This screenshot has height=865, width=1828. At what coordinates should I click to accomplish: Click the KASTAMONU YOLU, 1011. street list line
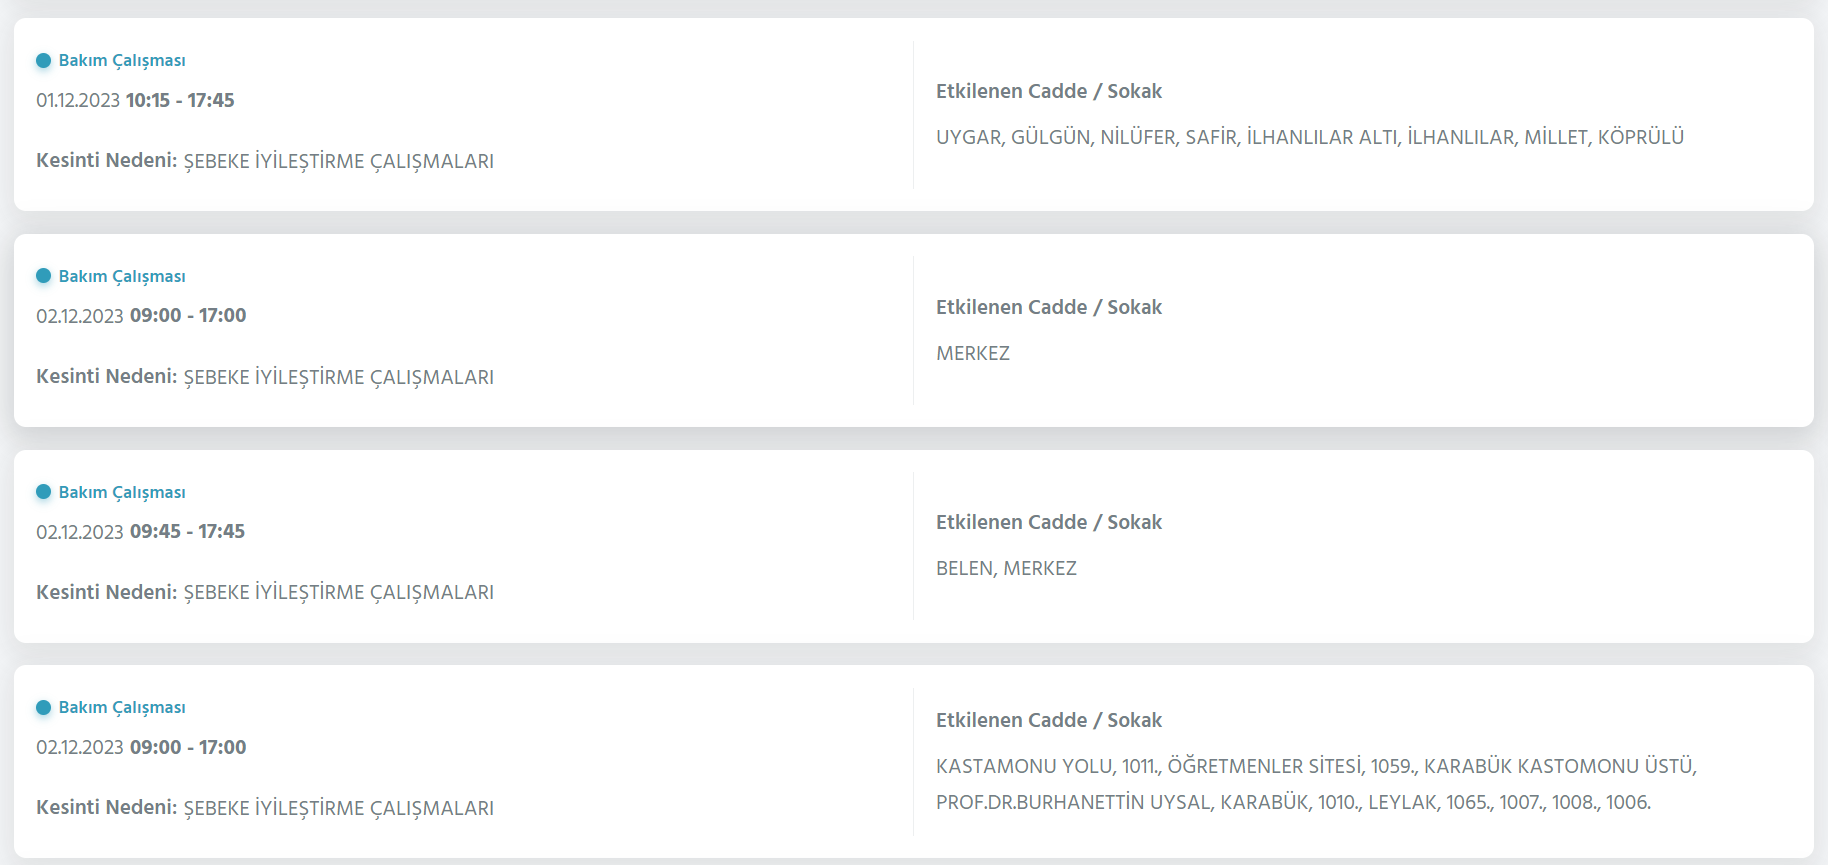click(1316, 766)
